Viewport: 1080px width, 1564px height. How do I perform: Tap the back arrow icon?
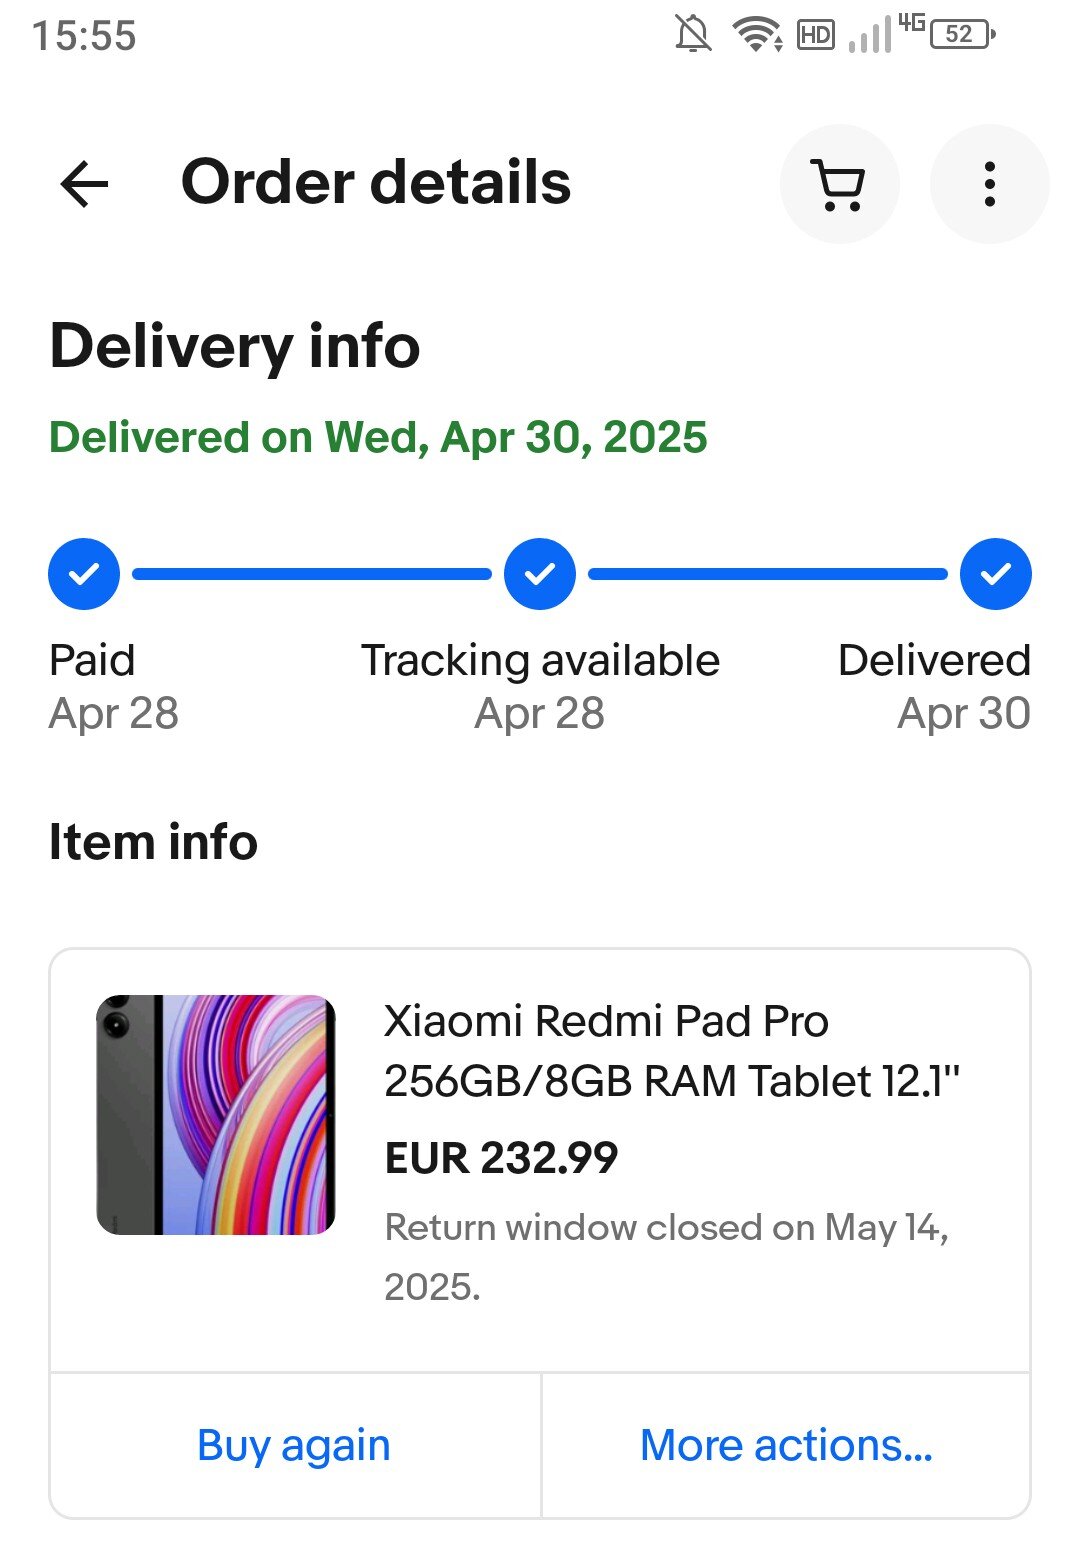tap(84, 184)
